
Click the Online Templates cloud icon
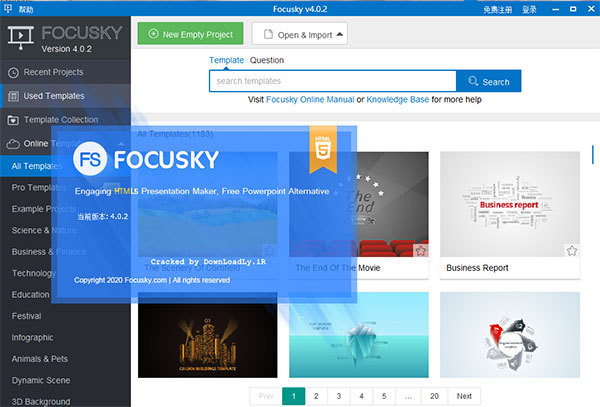[x=13, y=144]
